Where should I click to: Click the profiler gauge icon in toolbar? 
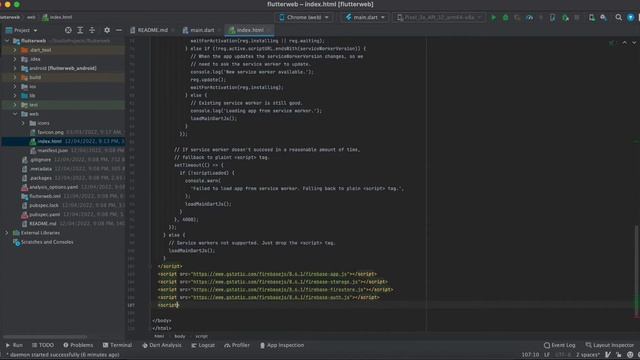529,18
